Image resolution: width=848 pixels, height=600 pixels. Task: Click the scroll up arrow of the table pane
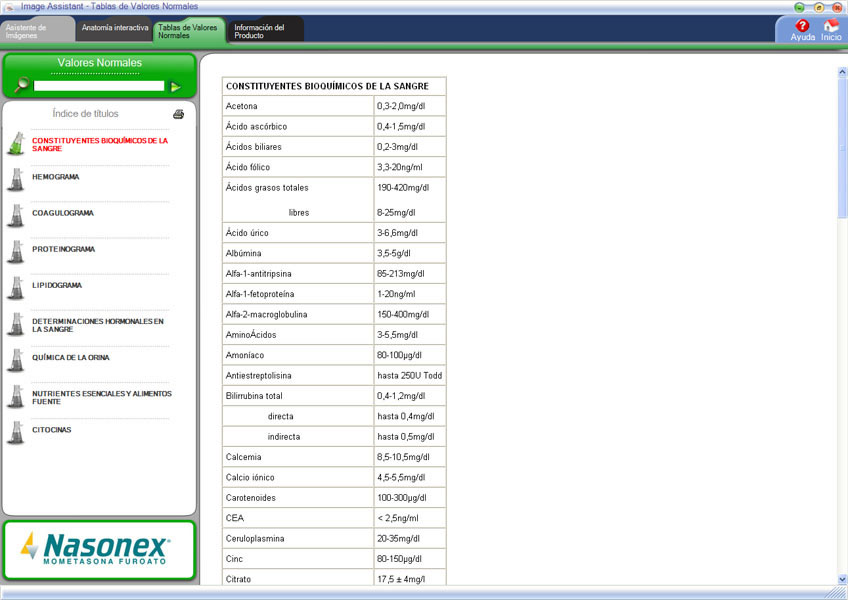point(842,71)
